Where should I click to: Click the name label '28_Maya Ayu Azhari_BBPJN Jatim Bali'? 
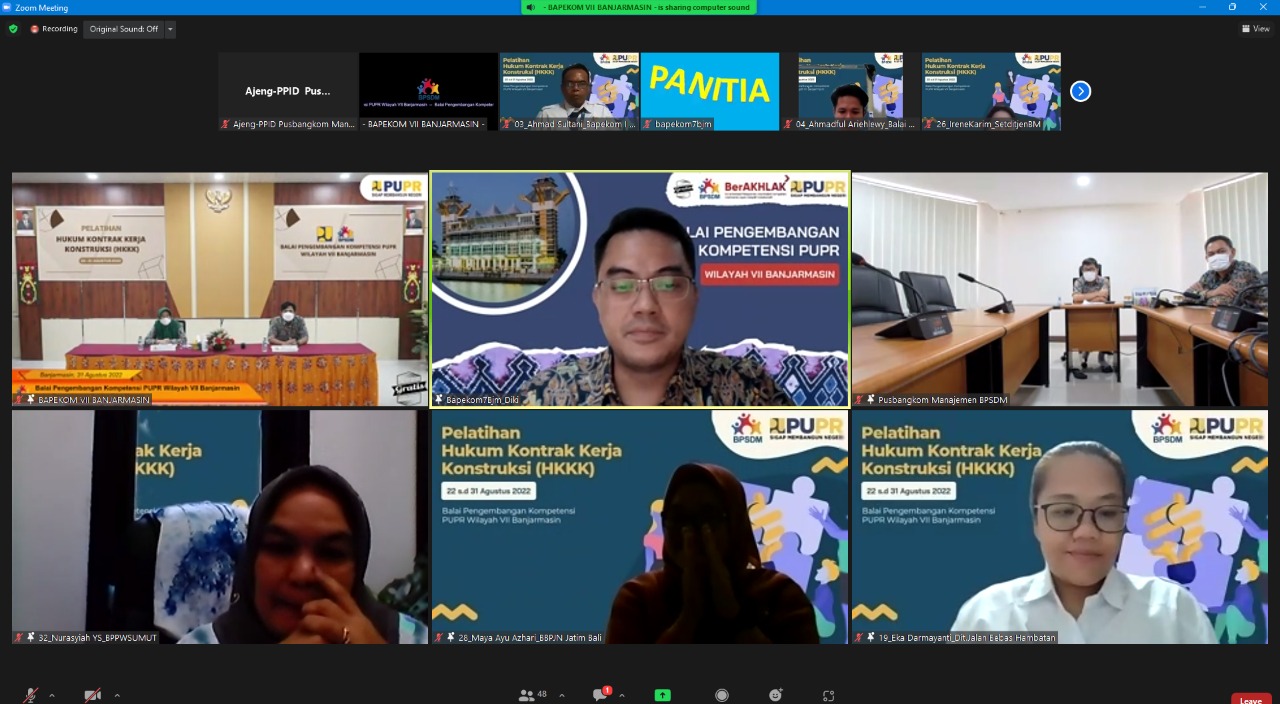click(530, 637)
